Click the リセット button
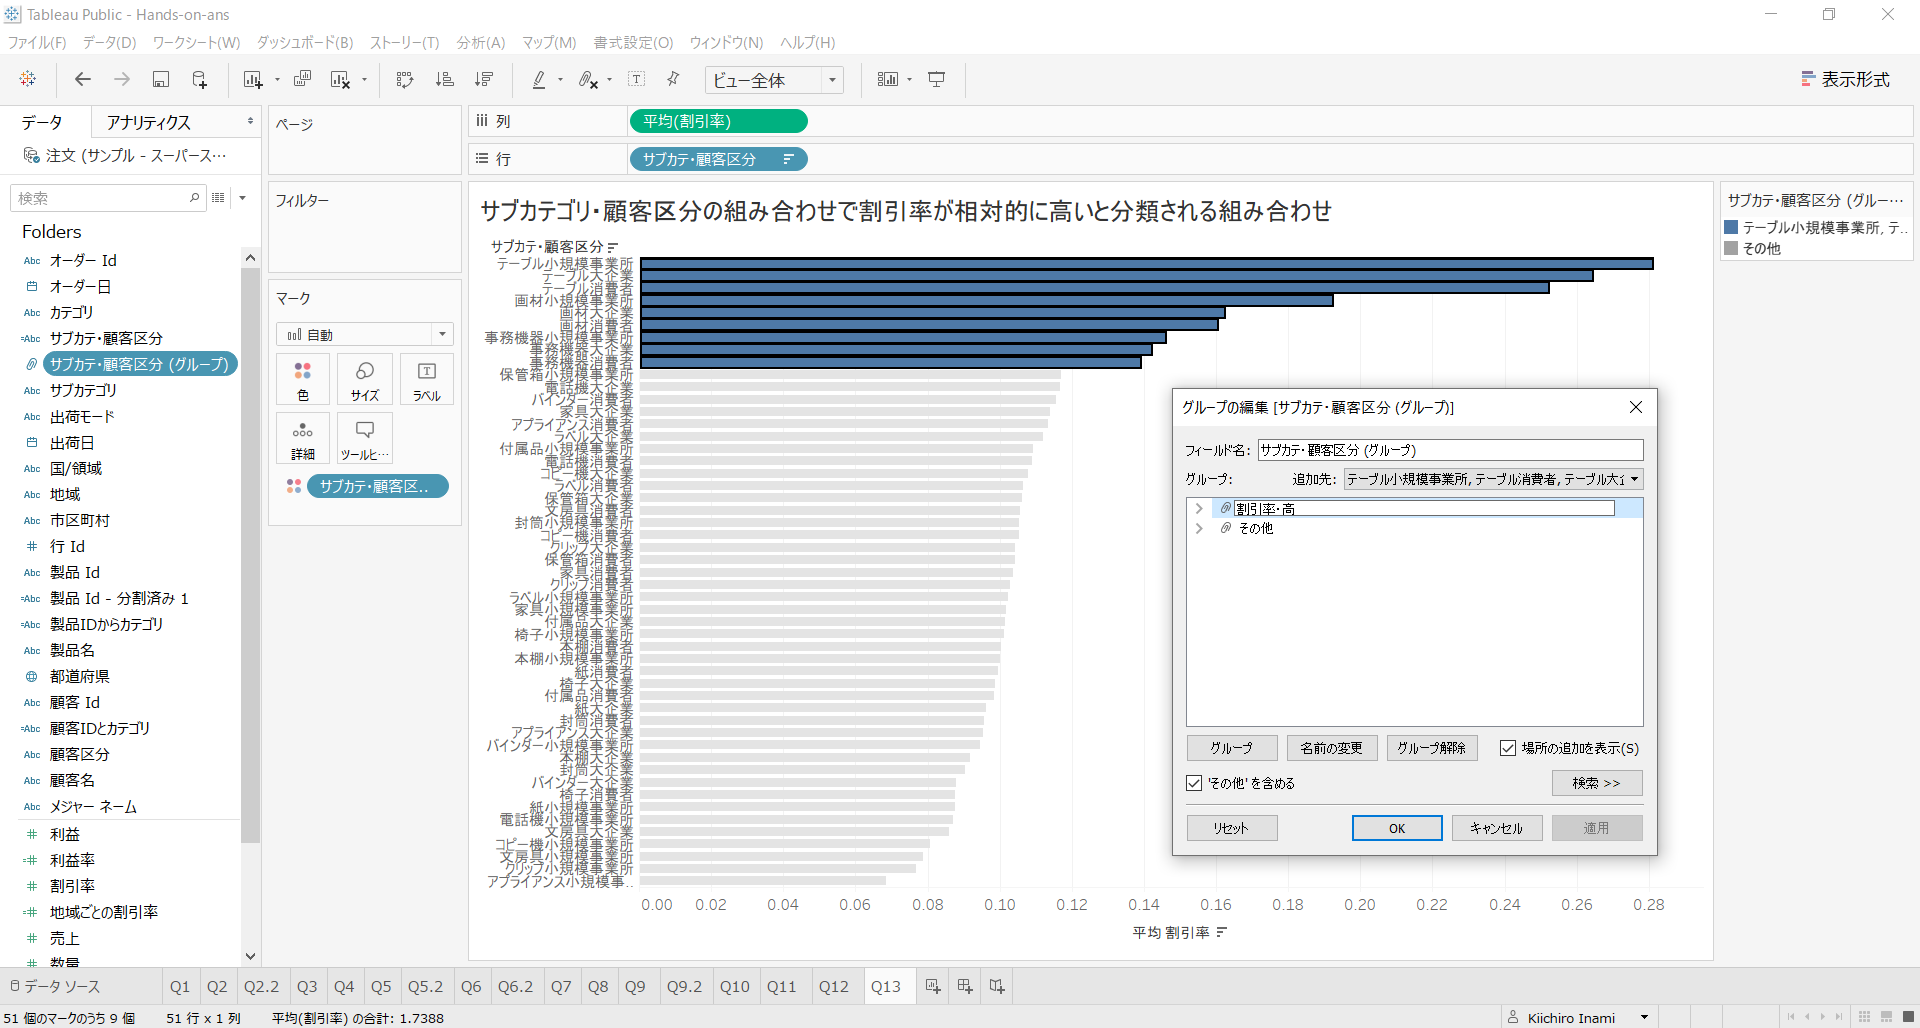Image resolution: width=1920 pixels, height=1028 pixels. coord(1231,828)
